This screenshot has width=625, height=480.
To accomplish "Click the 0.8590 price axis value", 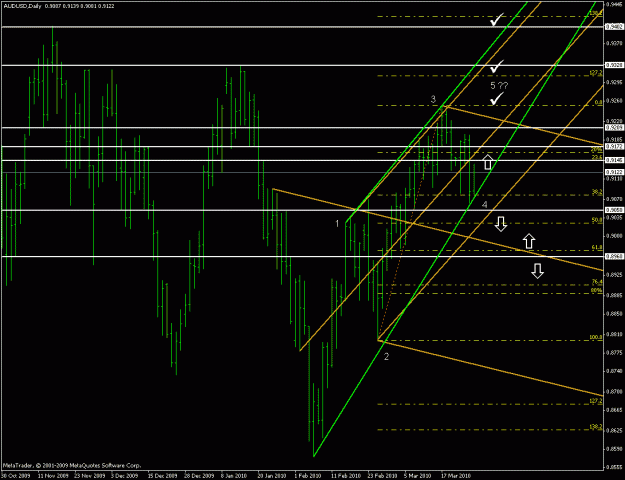I will point(613,449).
